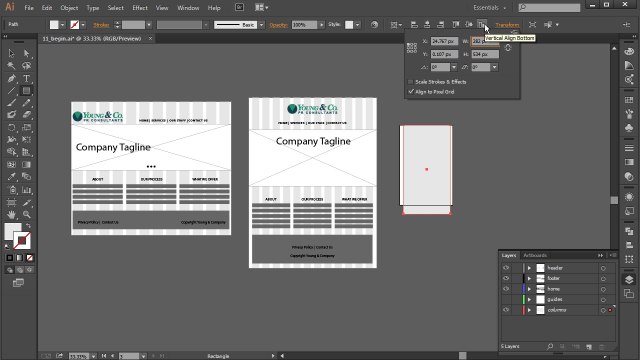
Task: Click the Style swatch in control bar
Action: [349, 25]
